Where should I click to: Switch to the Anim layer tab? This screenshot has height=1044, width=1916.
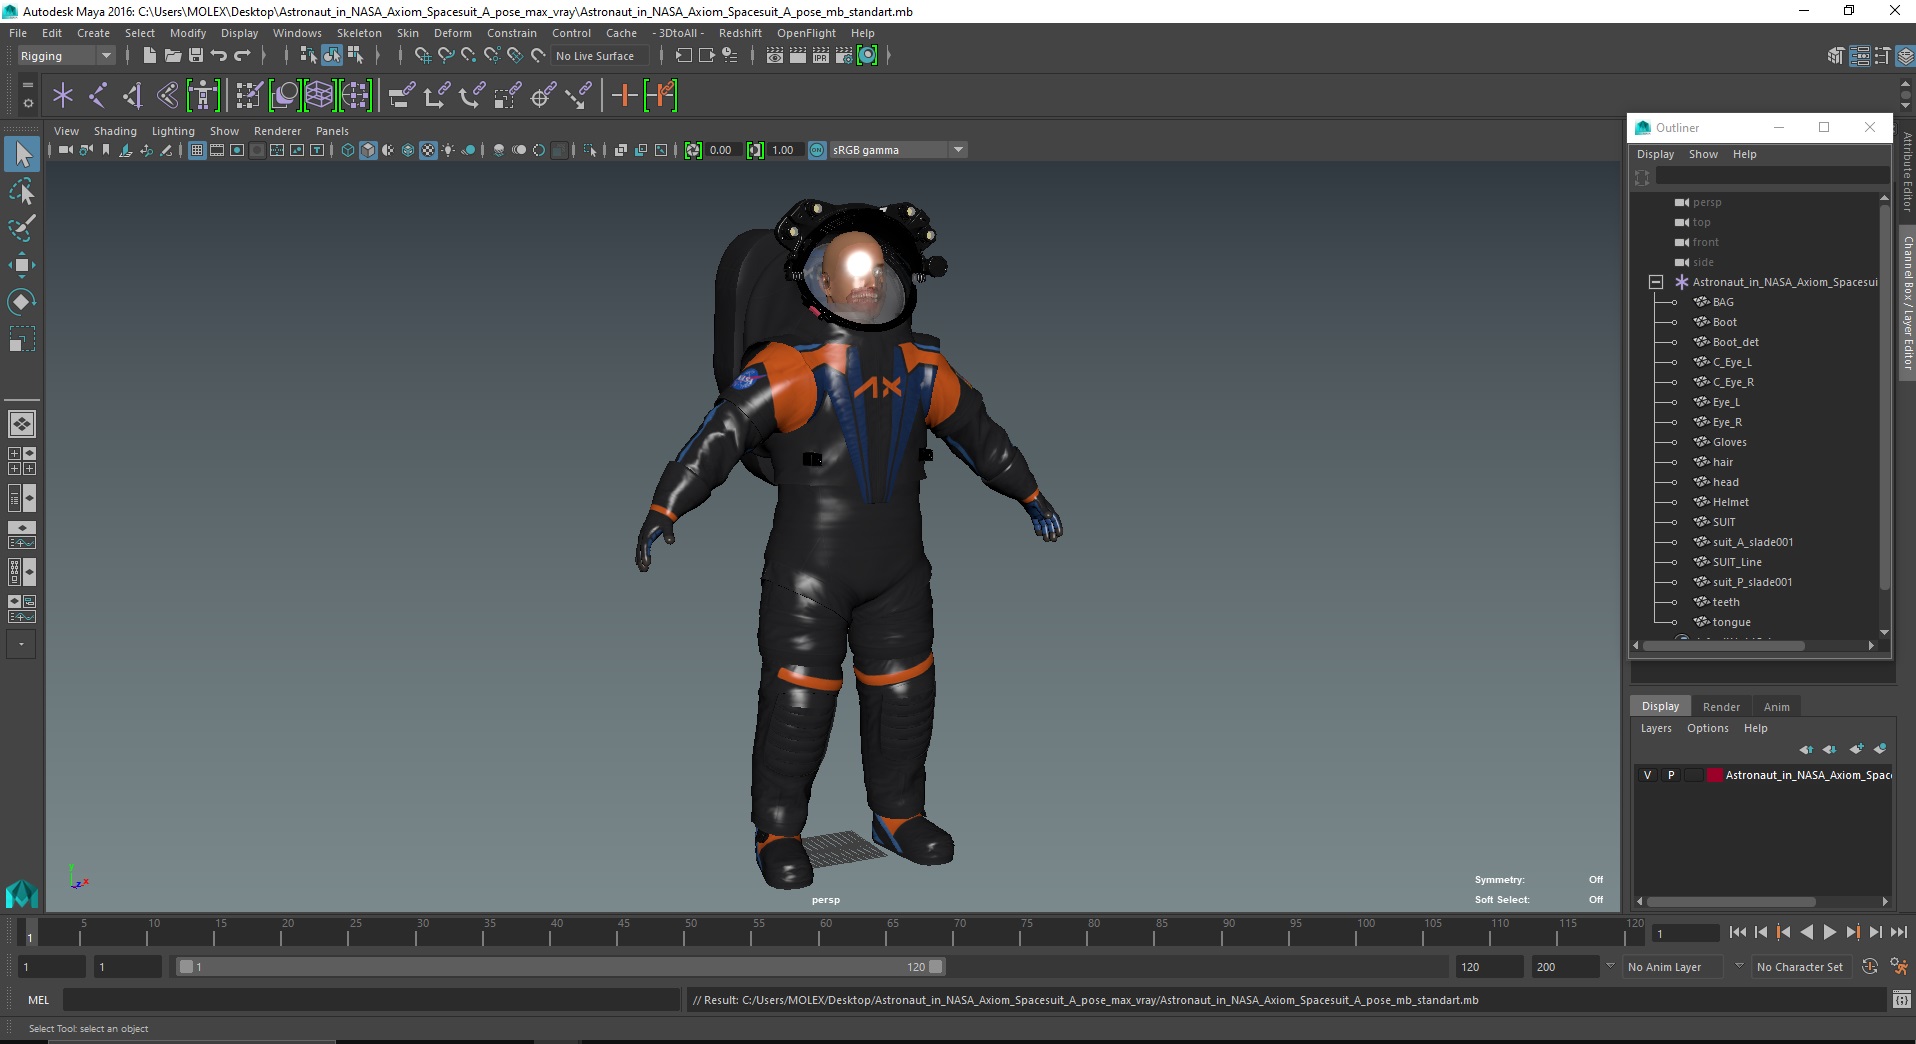[x=1776, y=707]
